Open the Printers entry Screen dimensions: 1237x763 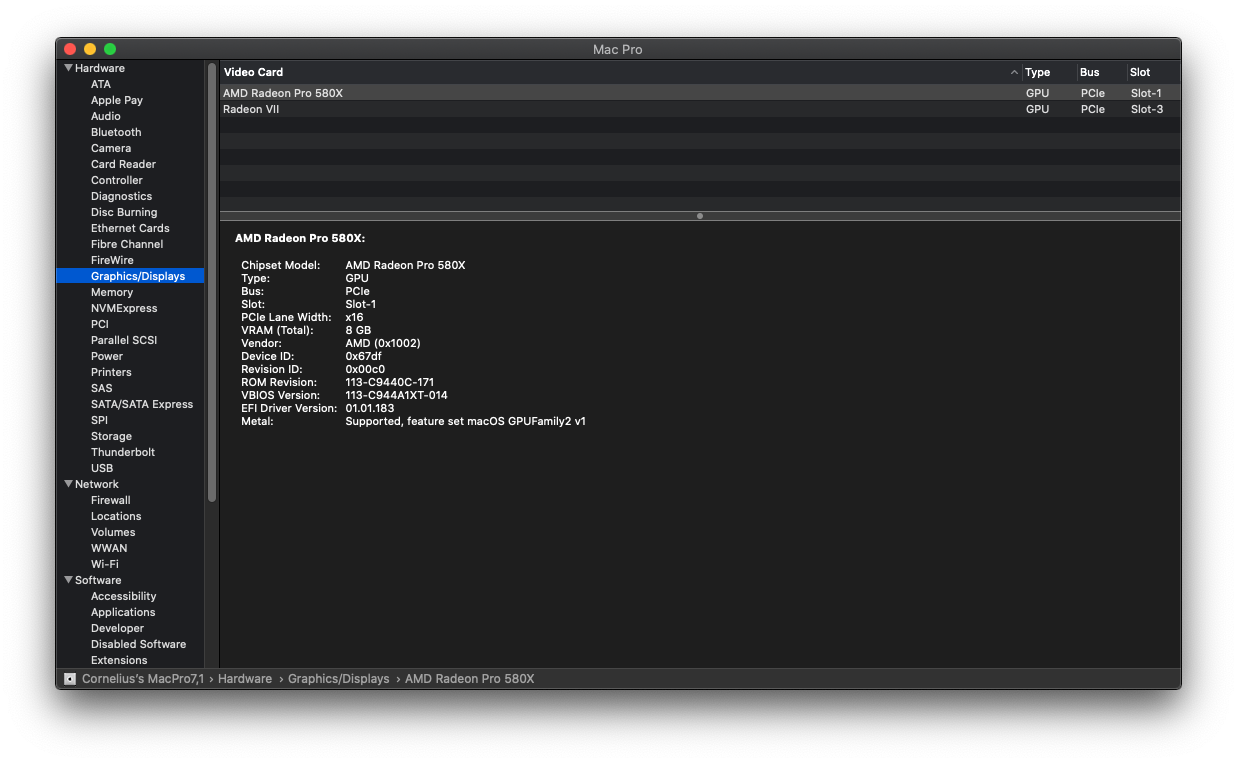(x=111, y=372)
